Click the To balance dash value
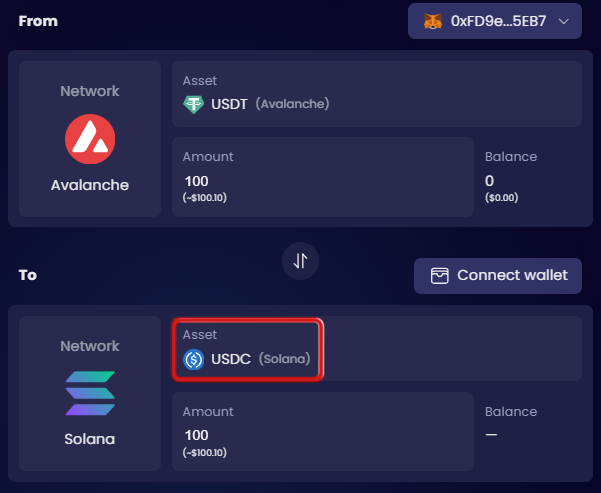The height and width of the screenshot is (493, 601). pos(491,435)
